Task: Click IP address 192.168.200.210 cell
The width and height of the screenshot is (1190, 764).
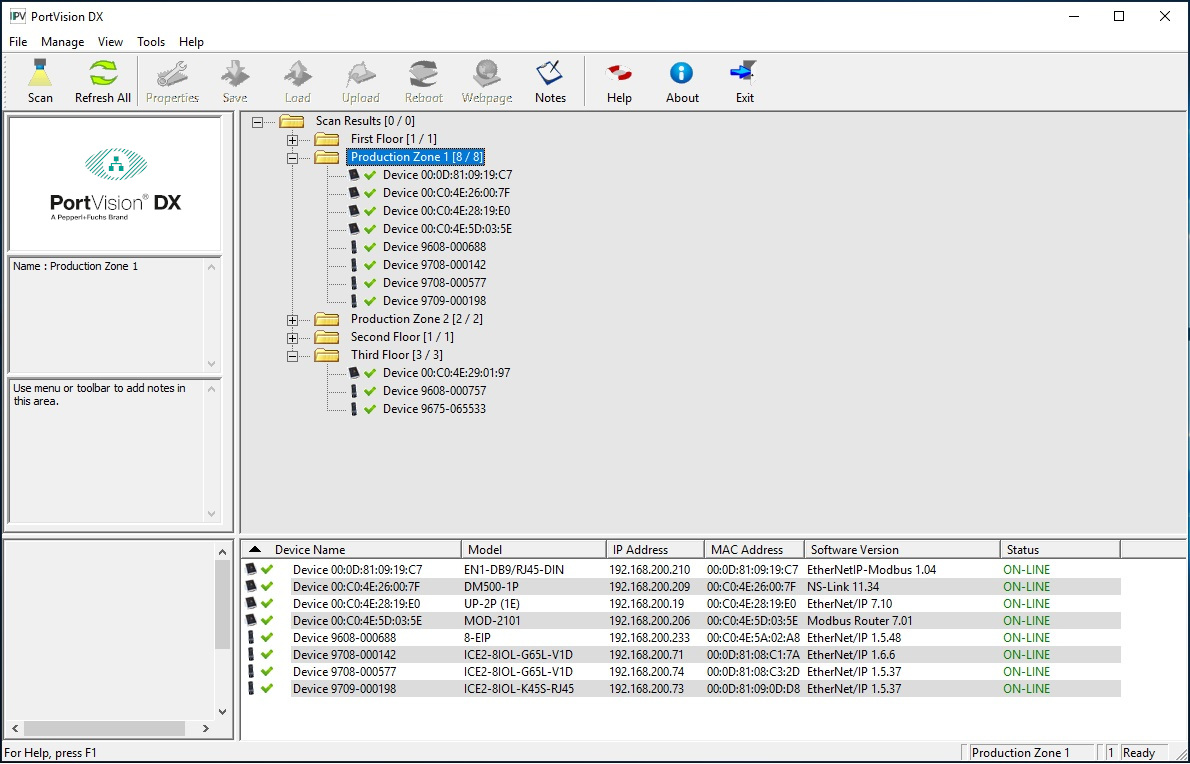Action: pos(650,570)
